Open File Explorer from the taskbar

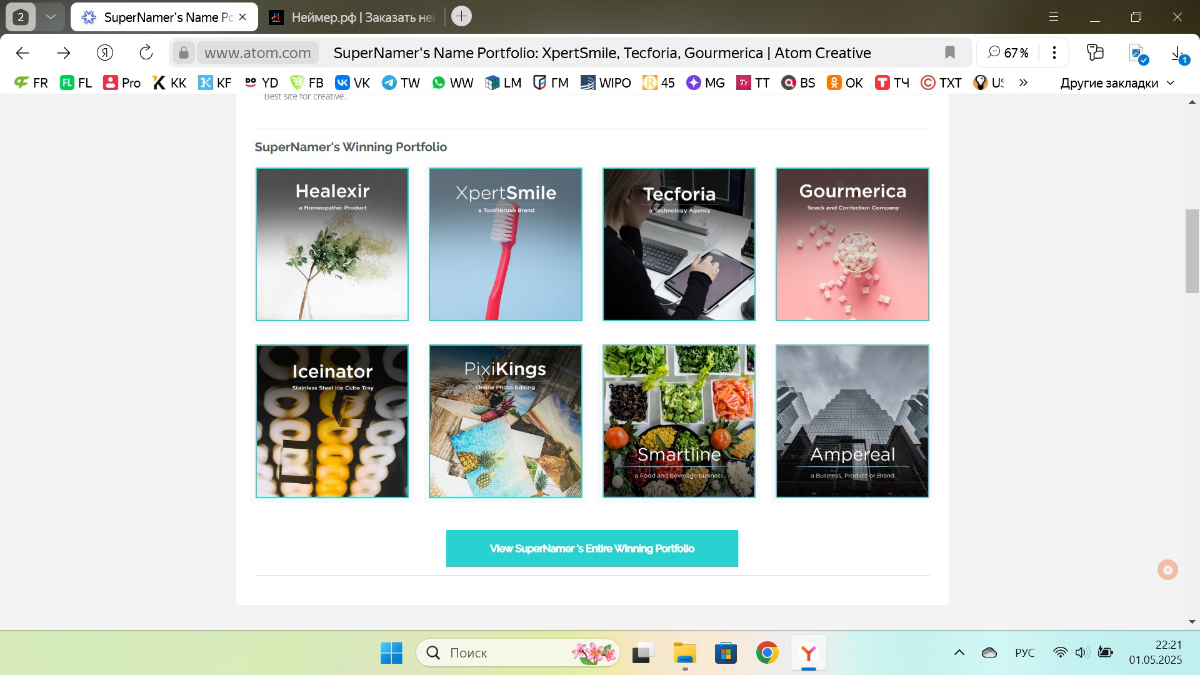pos(685,653)
